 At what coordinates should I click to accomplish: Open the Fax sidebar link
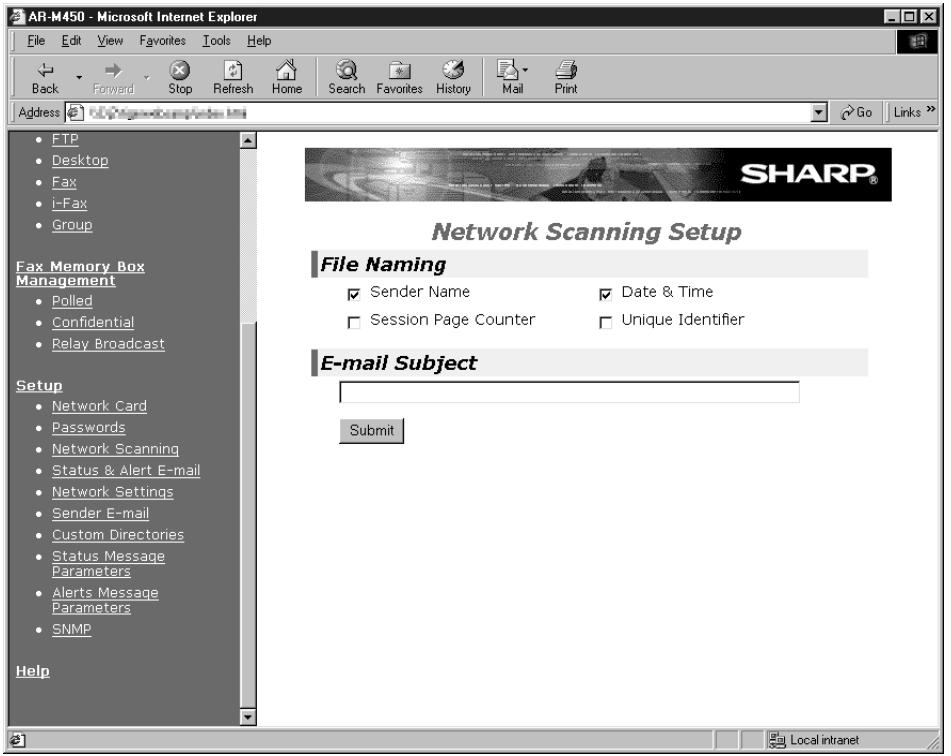tap(64, 182)
